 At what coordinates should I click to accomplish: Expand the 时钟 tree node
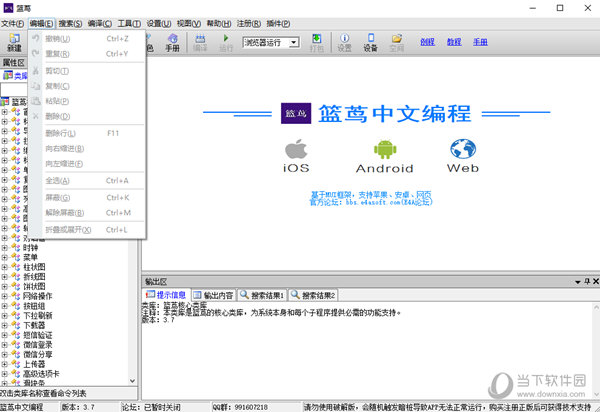[5, 248]
